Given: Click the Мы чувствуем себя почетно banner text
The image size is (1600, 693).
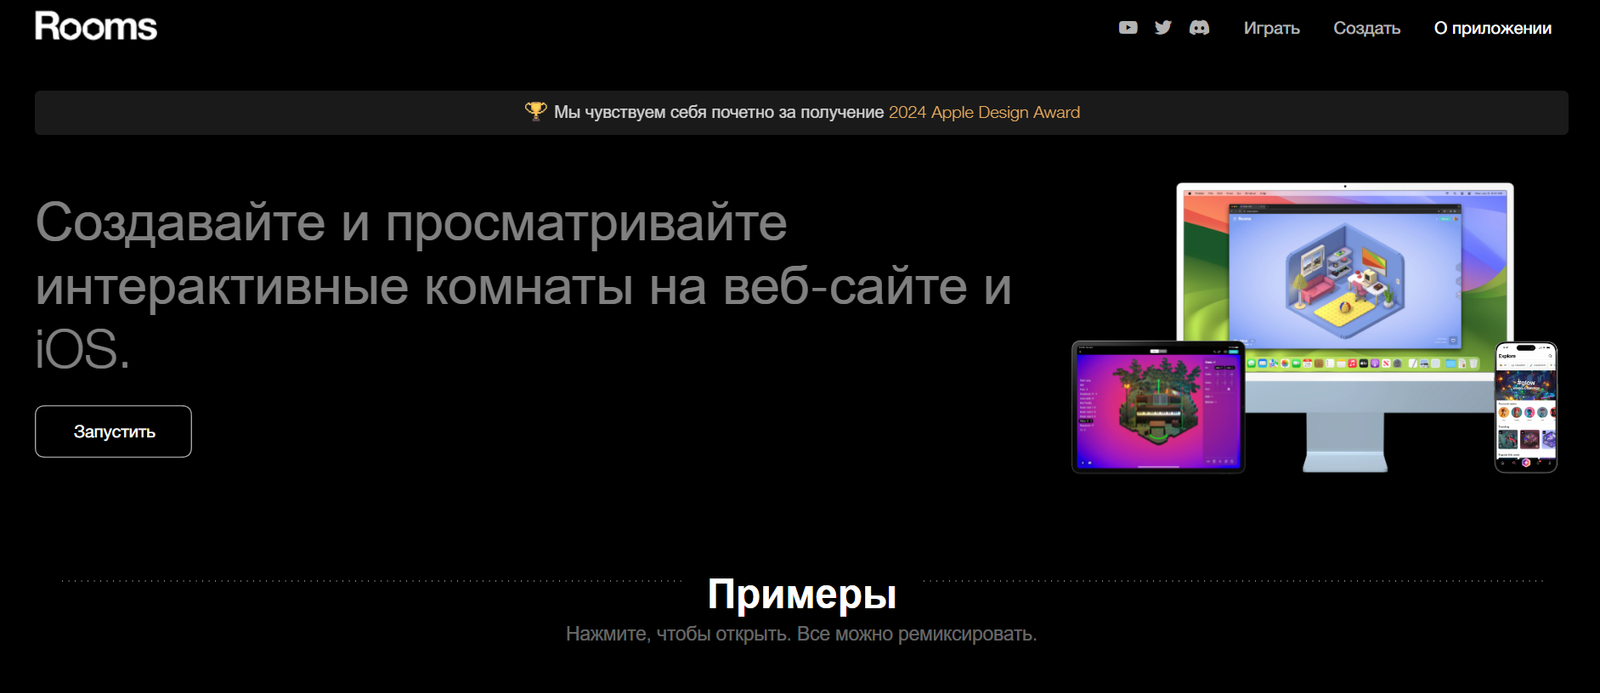Looking at the screenshot, I should click(x=718, y=112).
